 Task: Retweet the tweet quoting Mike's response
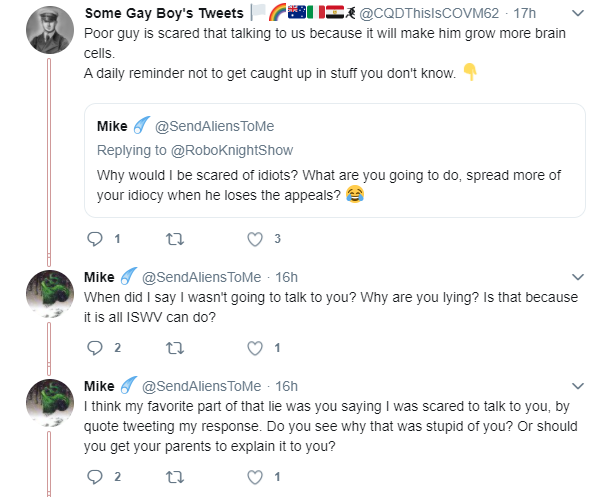(175, 239)
